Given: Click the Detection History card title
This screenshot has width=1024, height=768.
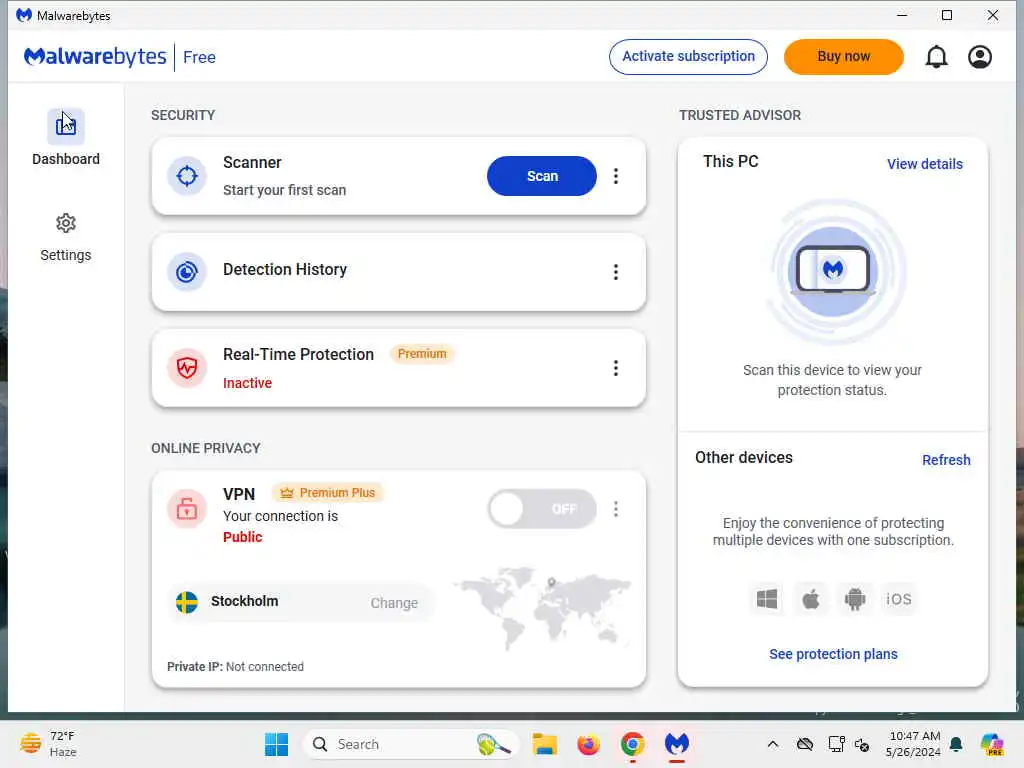Looking at the screenshot, I should [x=285, y=269].
